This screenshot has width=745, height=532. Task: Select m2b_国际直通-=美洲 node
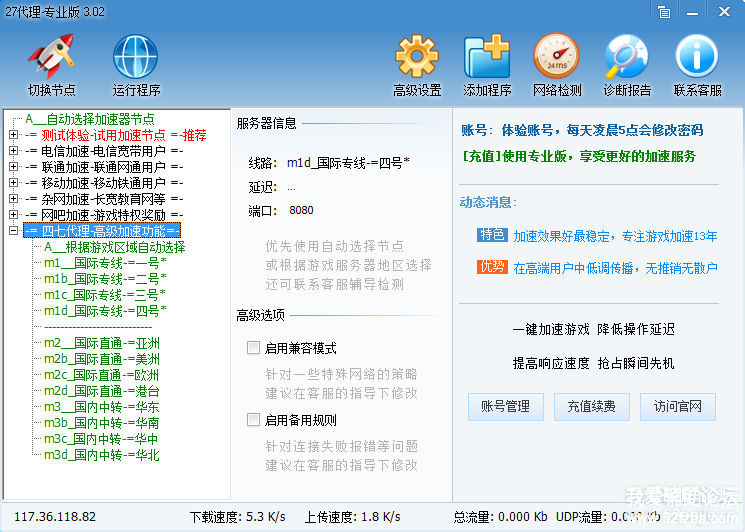click(102, 359)
